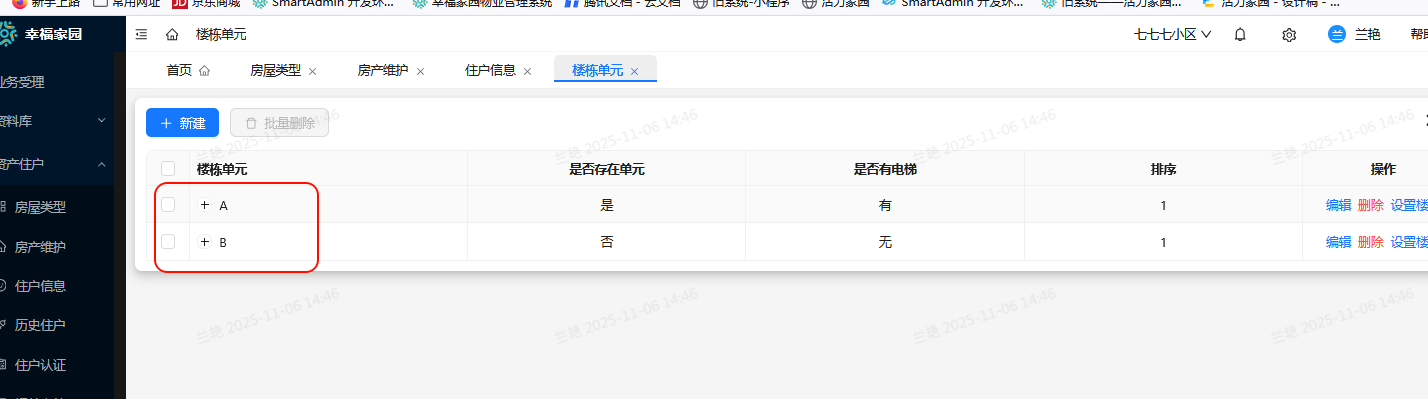Switch to the 房屋类型 tab

pos(275,71)
